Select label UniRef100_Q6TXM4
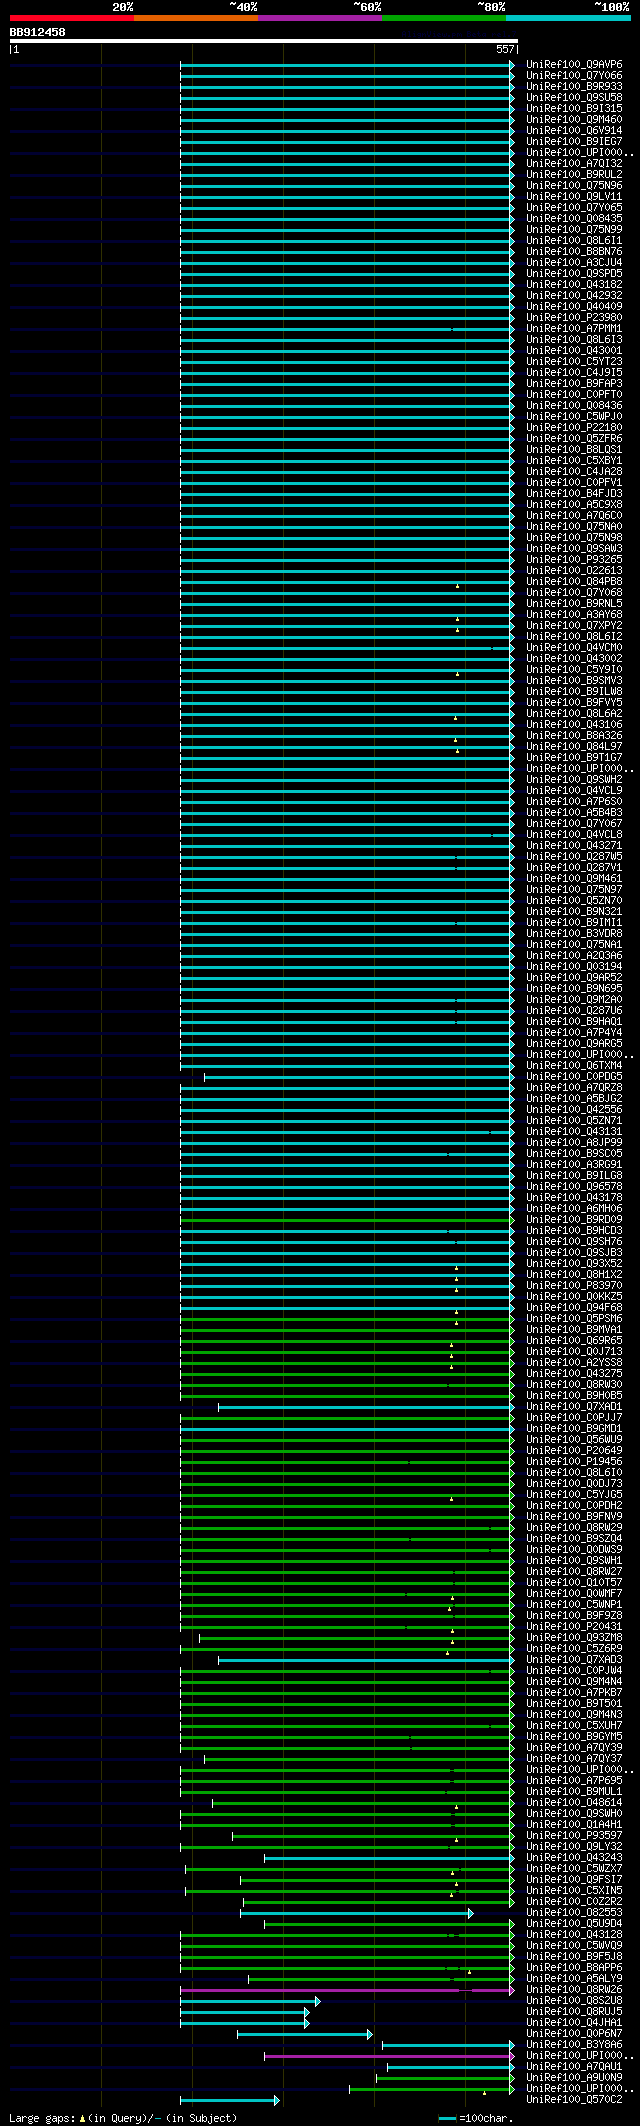The image size is (640, 2126). tap(574, 1065)
